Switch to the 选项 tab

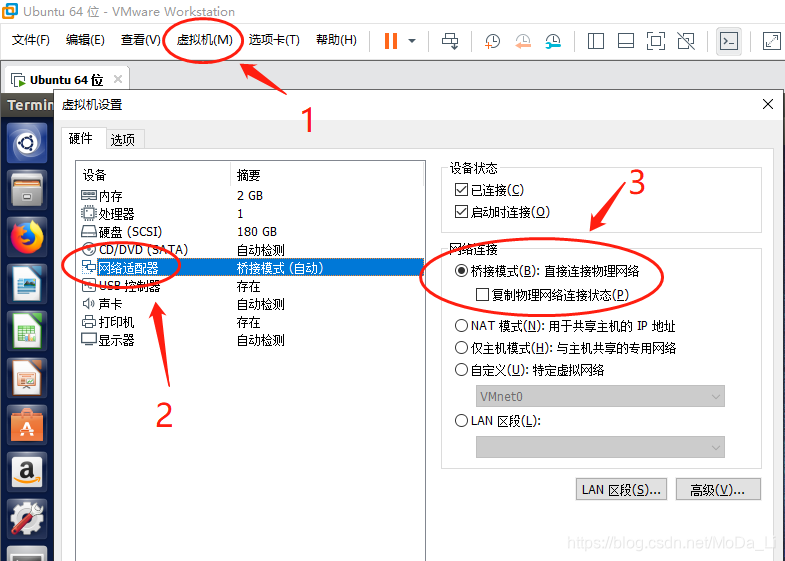[x=124, y=139]
